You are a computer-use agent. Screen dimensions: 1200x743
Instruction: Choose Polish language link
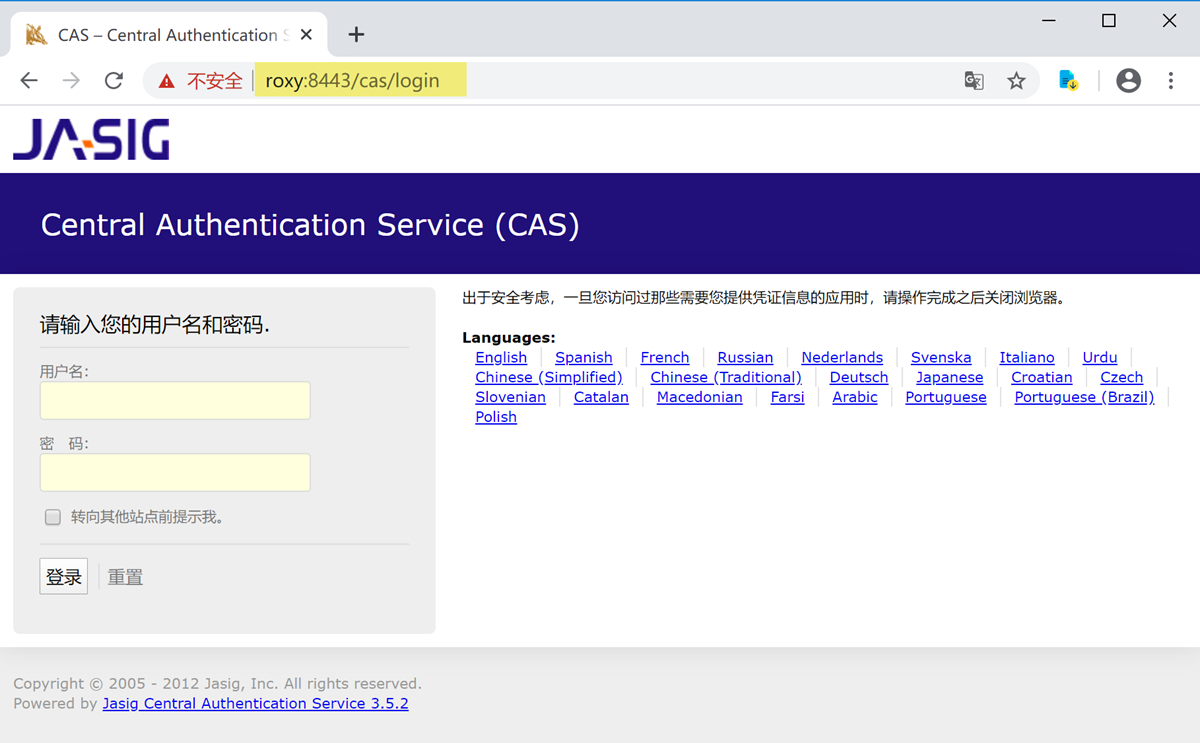[496, 417]
